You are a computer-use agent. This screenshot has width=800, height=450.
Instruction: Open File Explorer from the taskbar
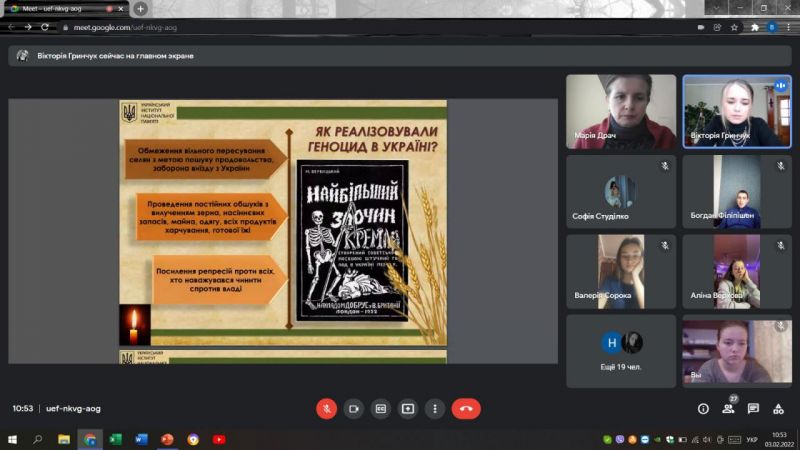coord(64,439)
